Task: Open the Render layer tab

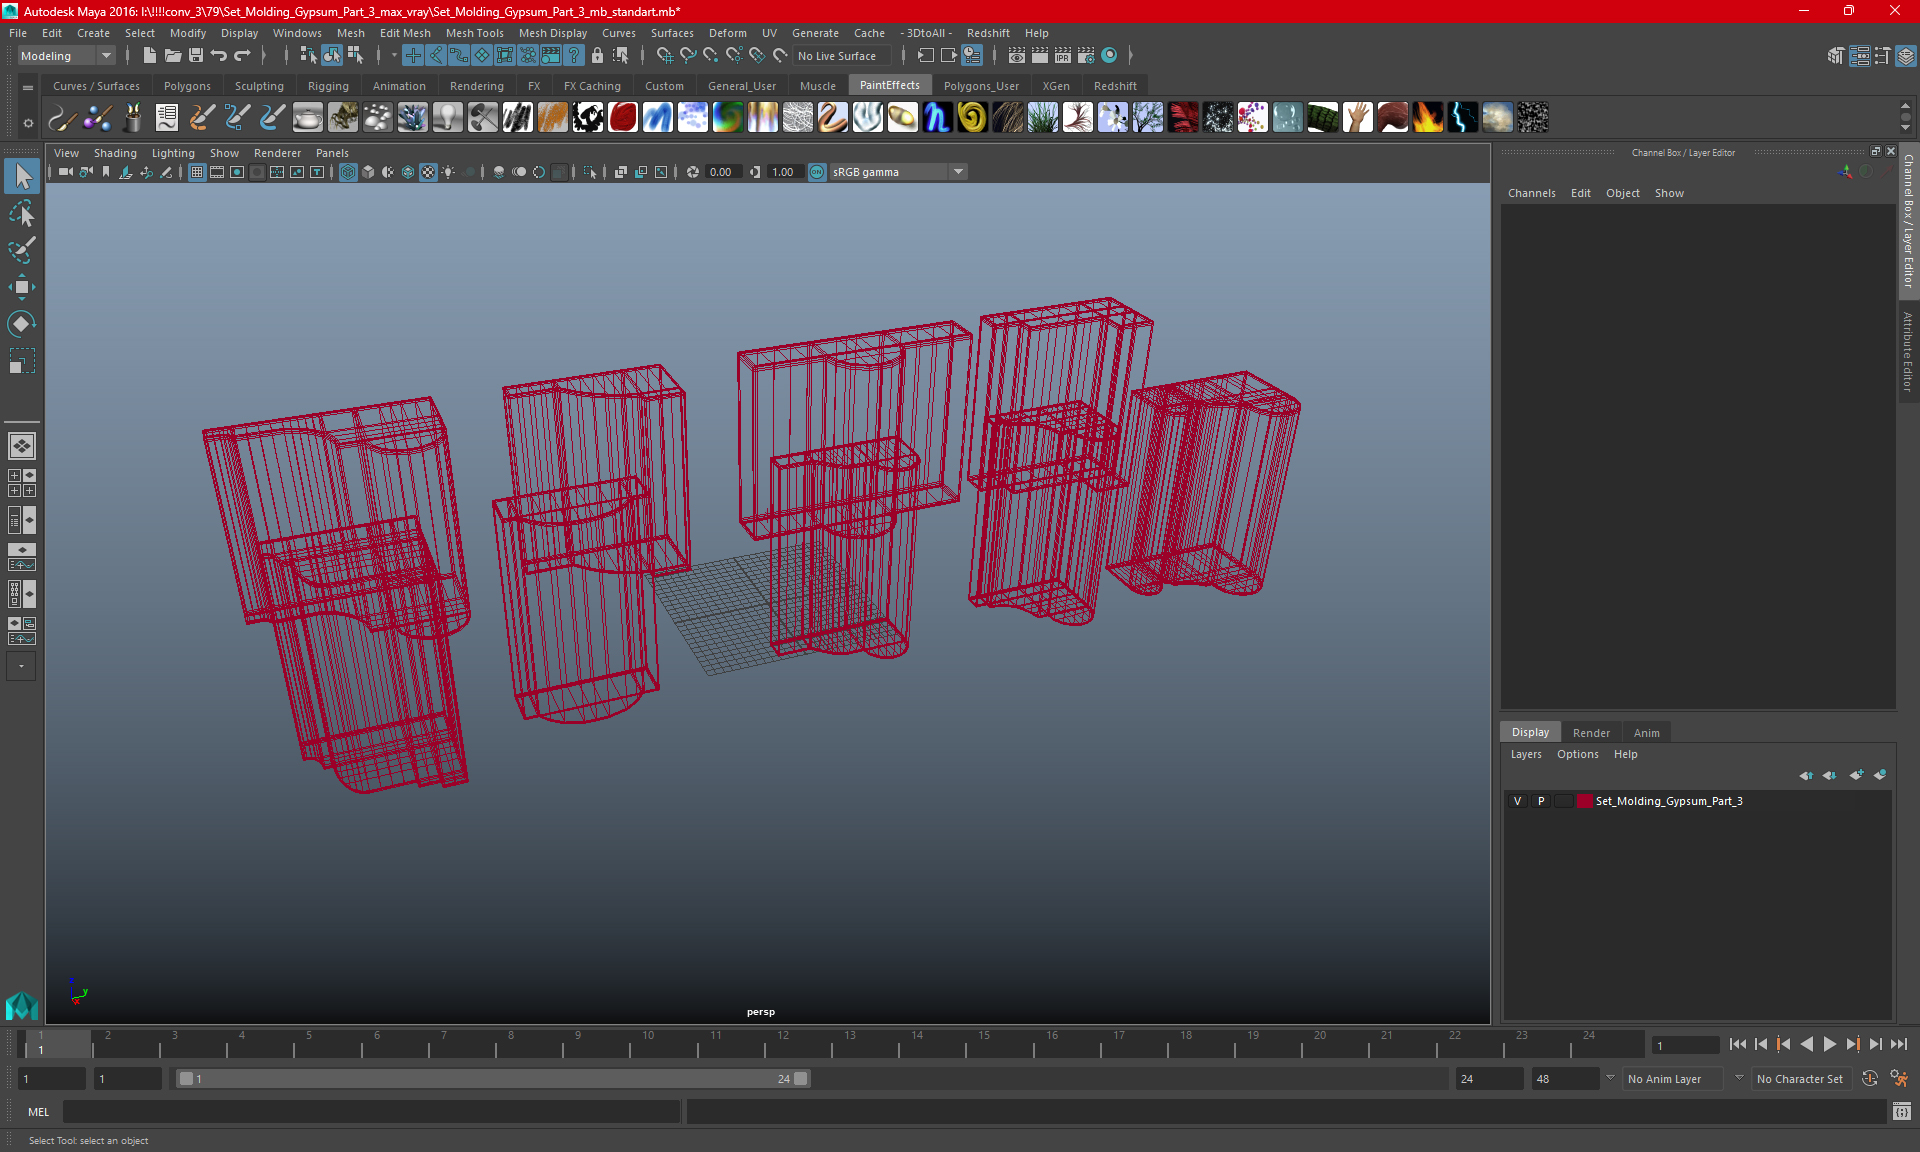Action: (1591, 733)
